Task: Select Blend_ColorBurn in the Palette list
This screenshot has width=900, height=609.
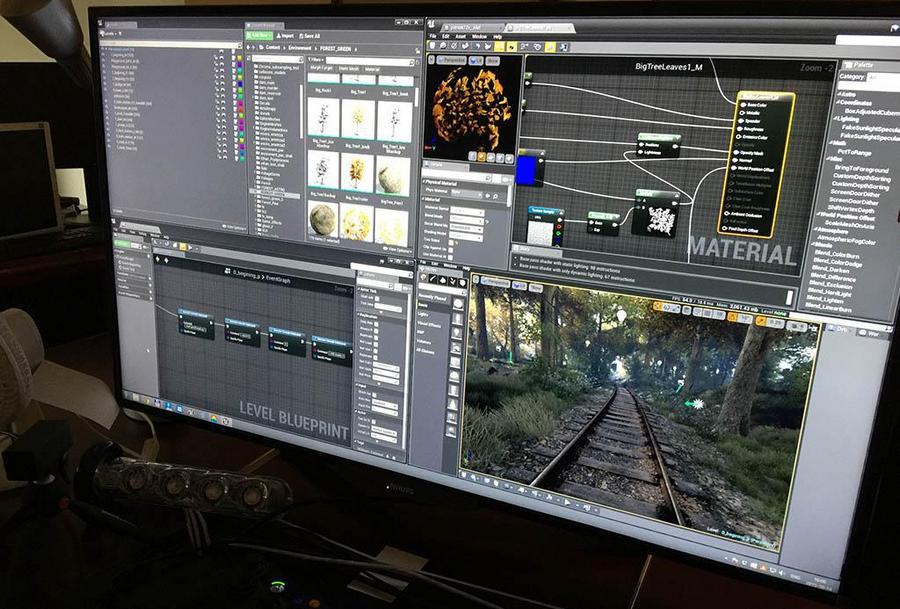Action: [836, 254]
